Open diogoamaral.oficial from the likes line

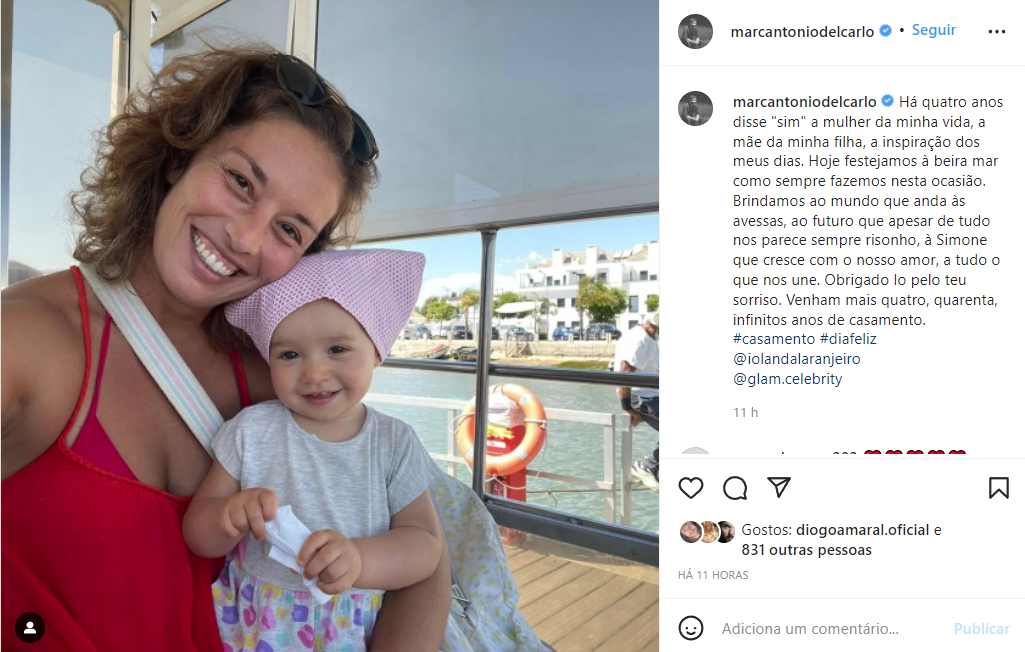pos(862,530)
